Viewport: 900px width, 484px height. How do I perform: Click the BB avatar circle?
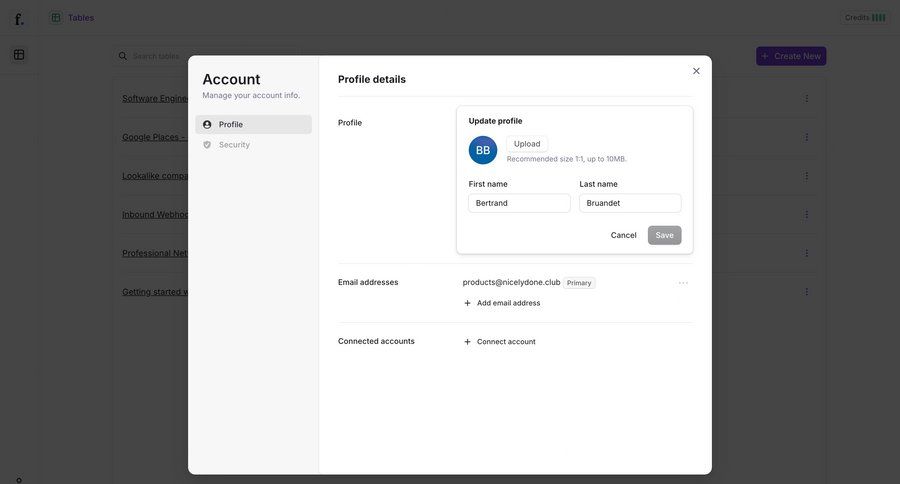pyautogui.click(x=483, y=150)
